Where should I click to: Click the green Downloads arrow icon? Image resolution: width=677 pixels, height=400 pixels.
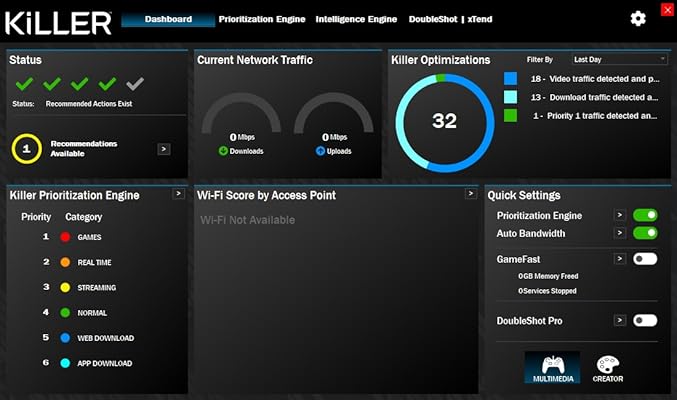pos(223,151)
